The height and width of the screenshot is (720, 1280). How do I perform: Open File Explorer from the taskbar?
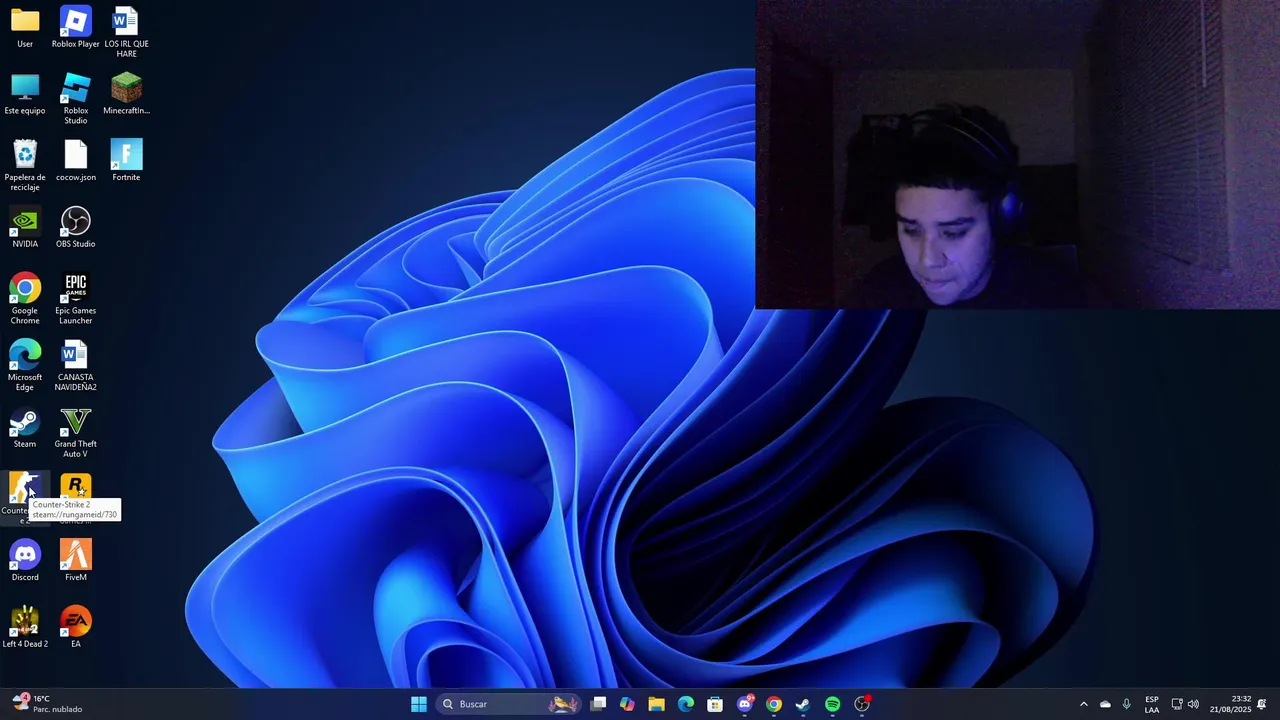coord(656,704)
